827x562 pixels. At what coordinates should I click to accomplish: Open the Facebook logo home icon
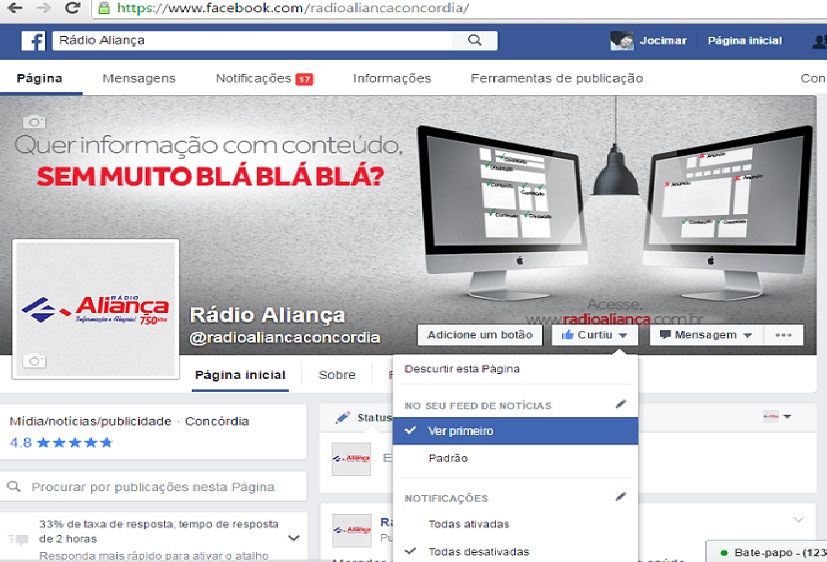pyautogui.click(x=33, y=41)
